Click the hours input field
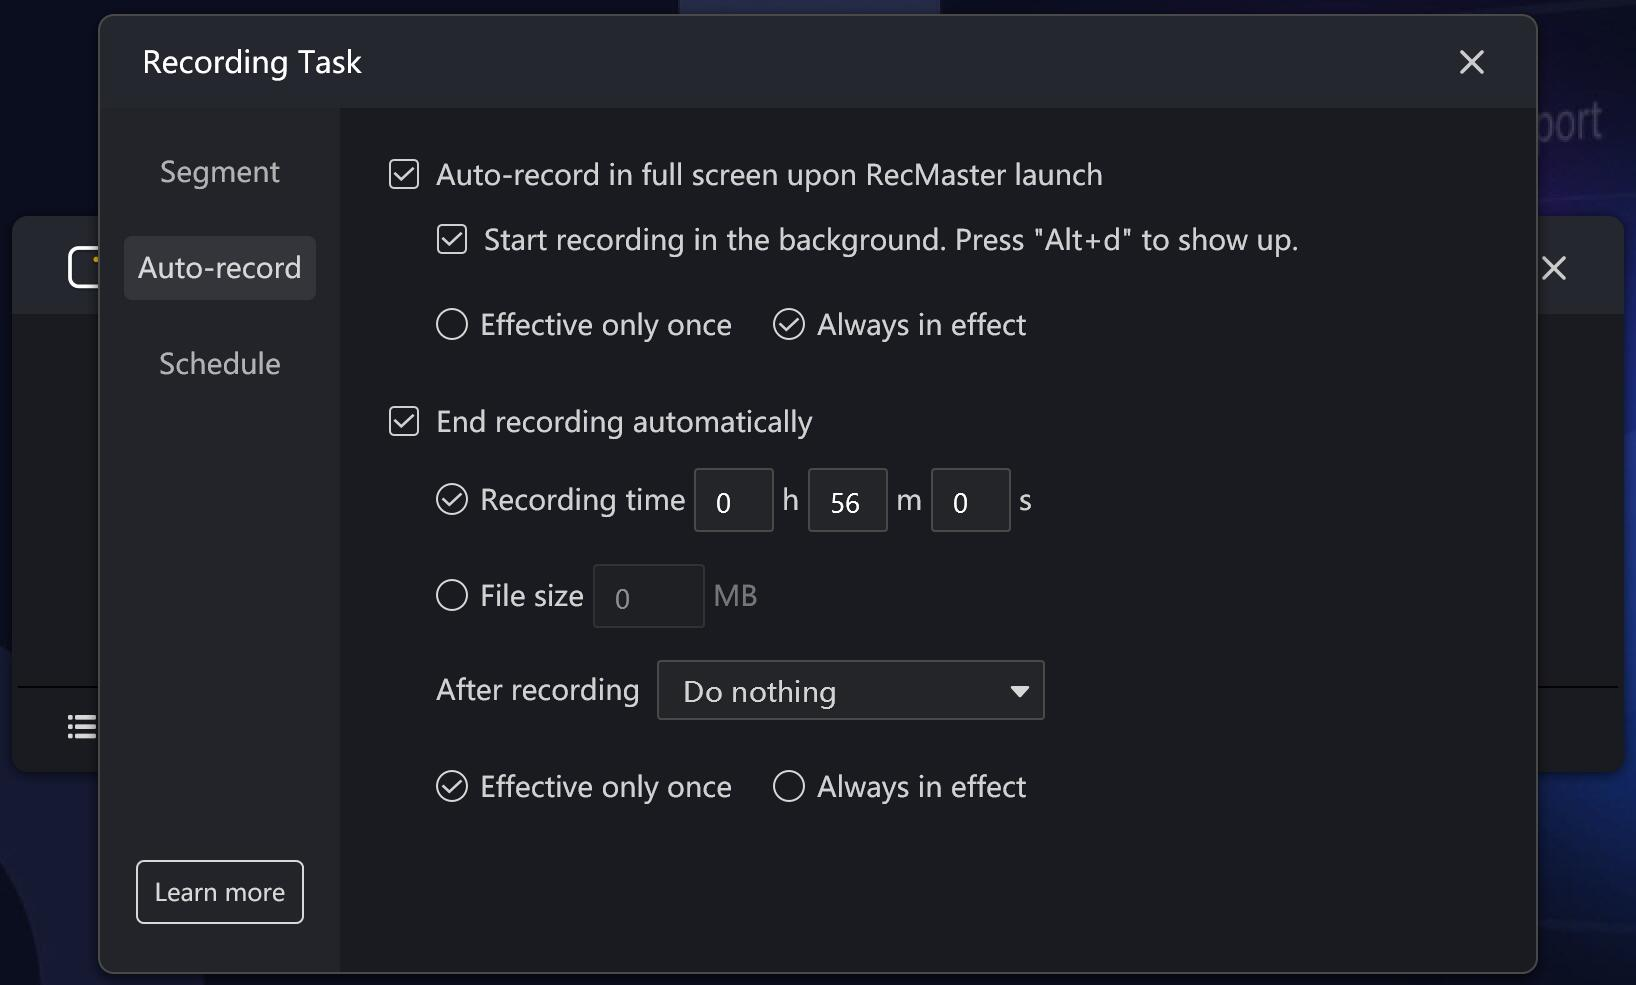This screenshot has width=1636, height=985. (734, 500)
